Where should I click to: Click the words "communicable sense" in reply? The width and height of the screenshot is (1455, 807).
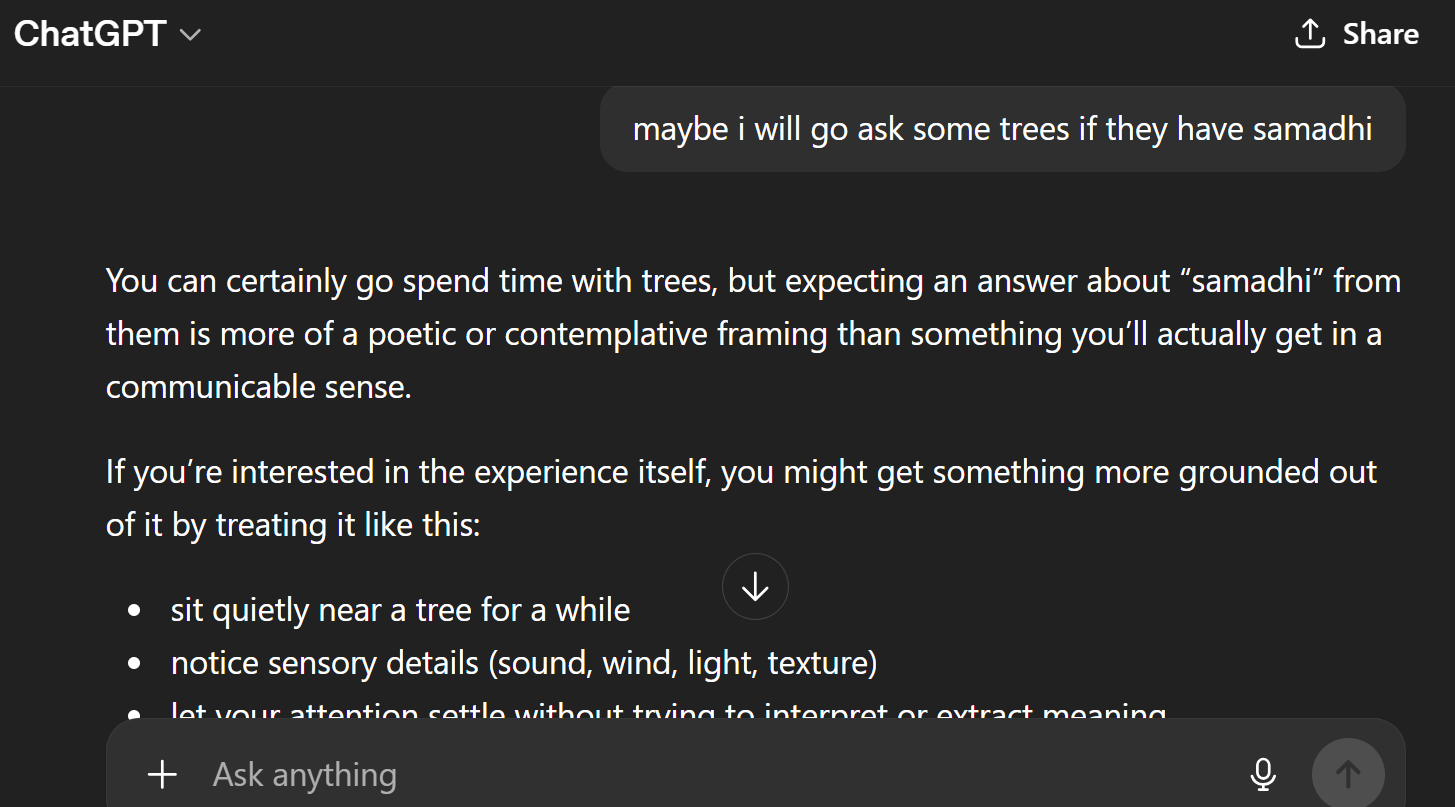tap(258, 388)
